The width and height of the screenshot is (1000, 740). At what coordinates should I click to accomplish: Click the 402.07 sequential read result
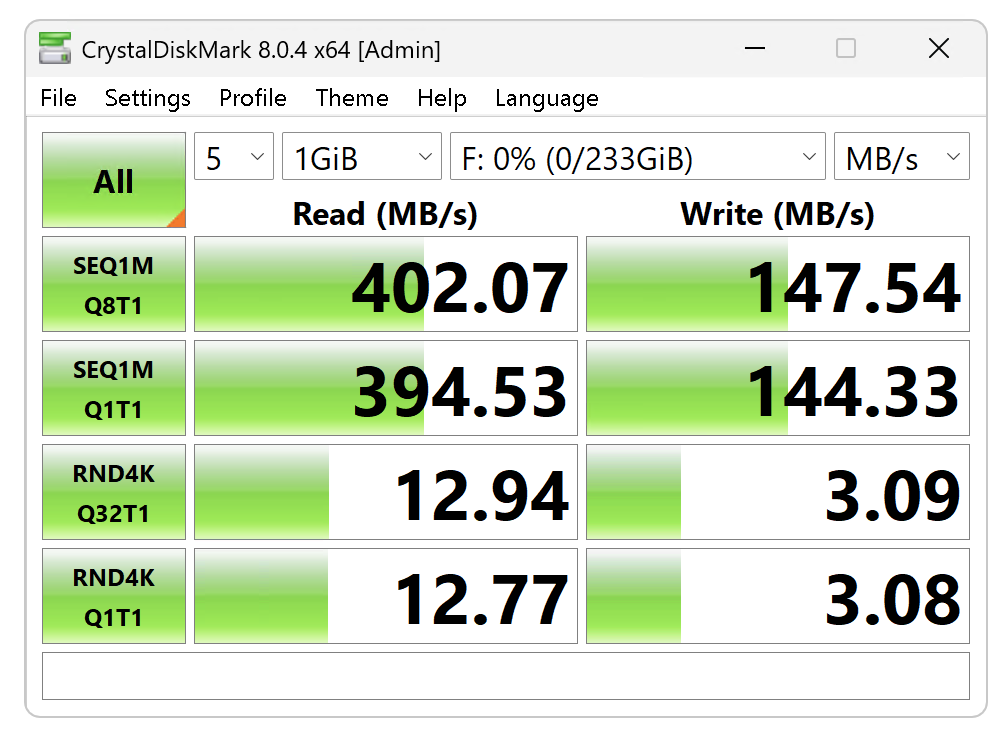386,285
